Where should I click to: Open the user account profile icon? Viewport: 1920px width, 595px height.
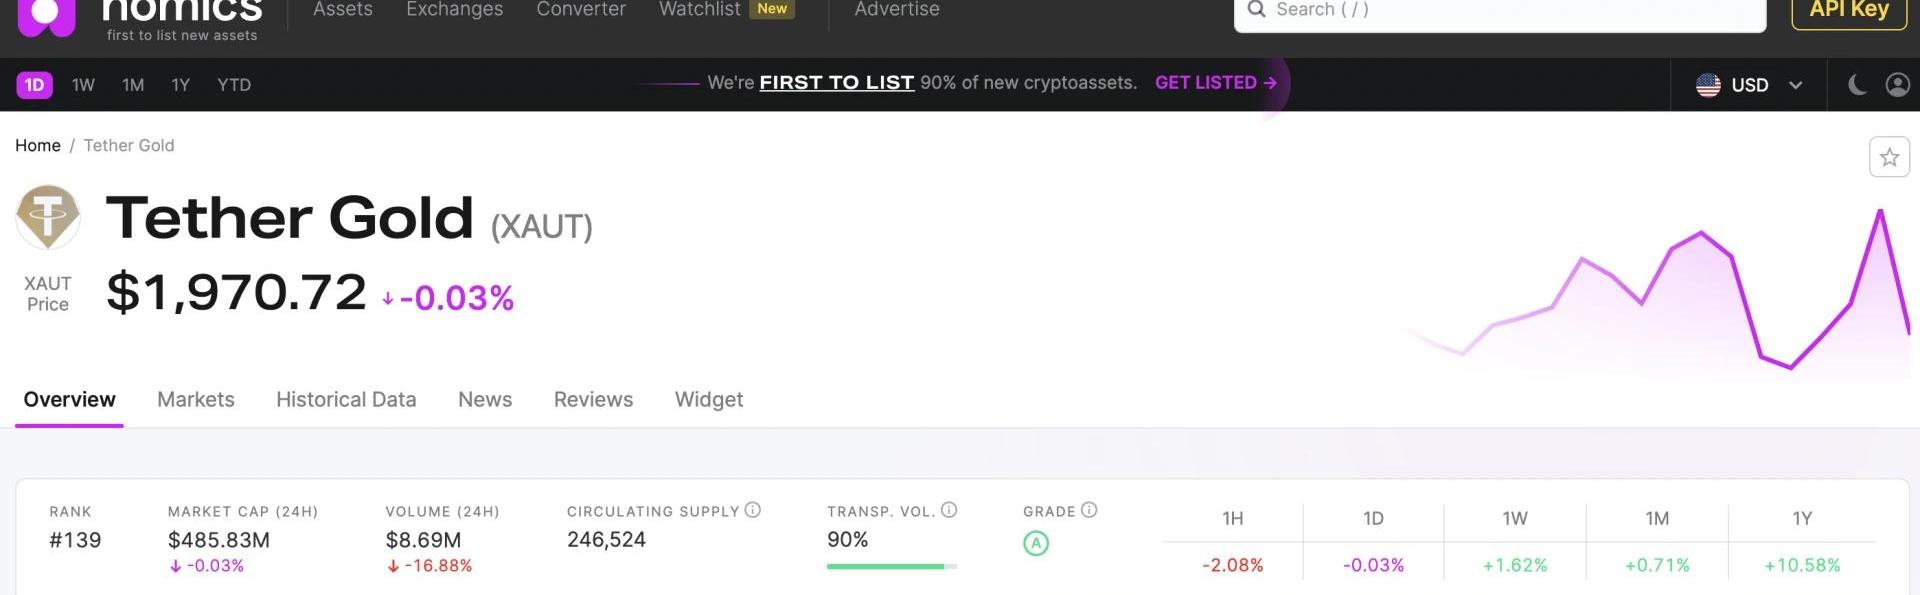click(x=1897, y=85)
